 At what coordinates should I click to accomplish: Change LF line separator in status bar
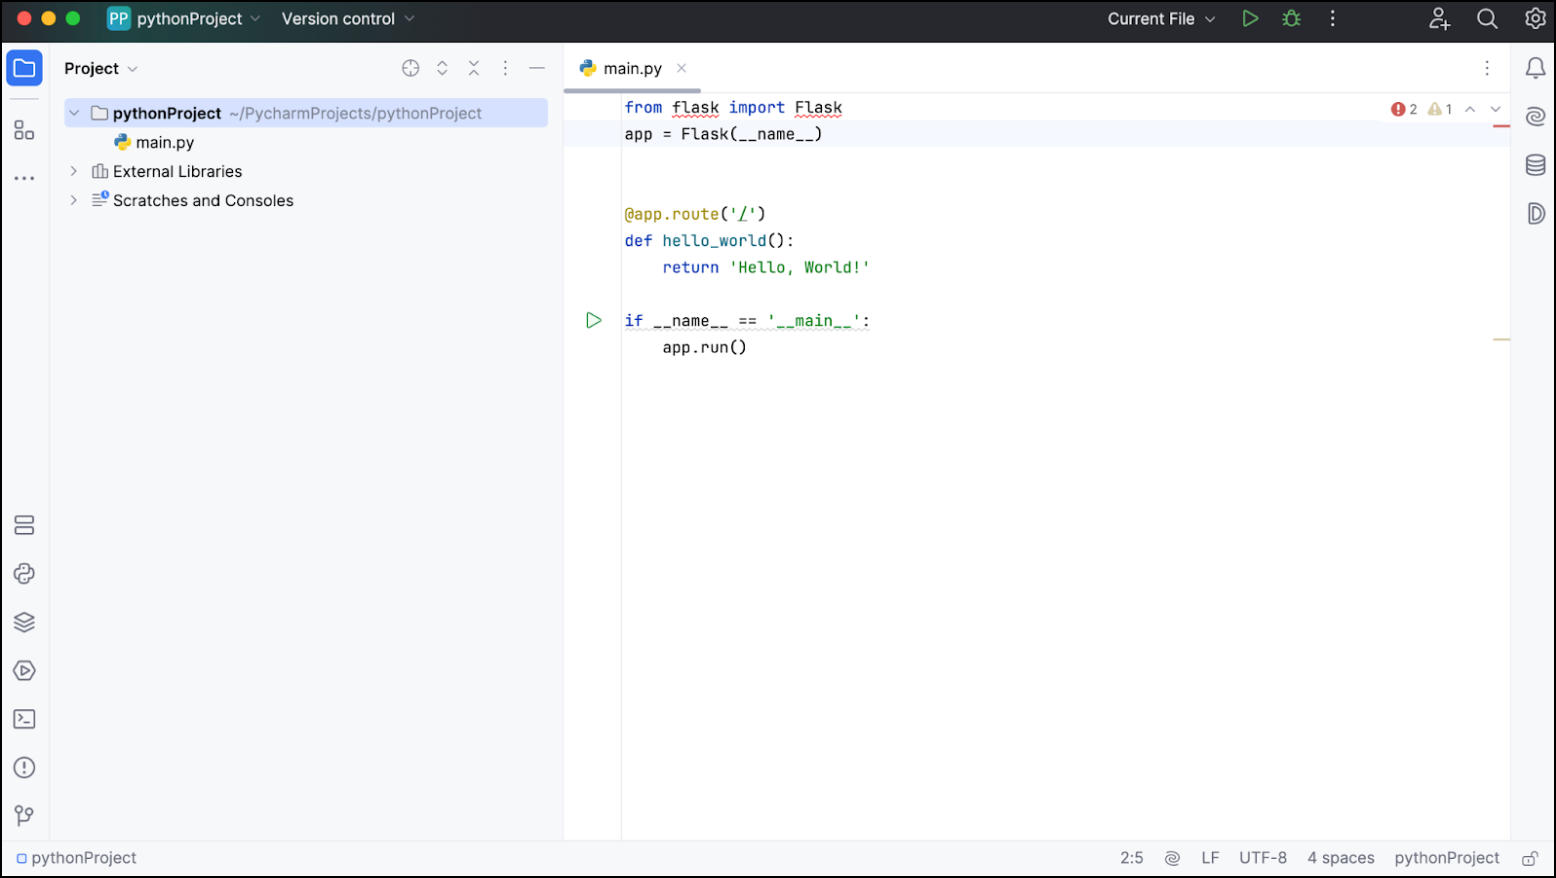(1210, 858)
